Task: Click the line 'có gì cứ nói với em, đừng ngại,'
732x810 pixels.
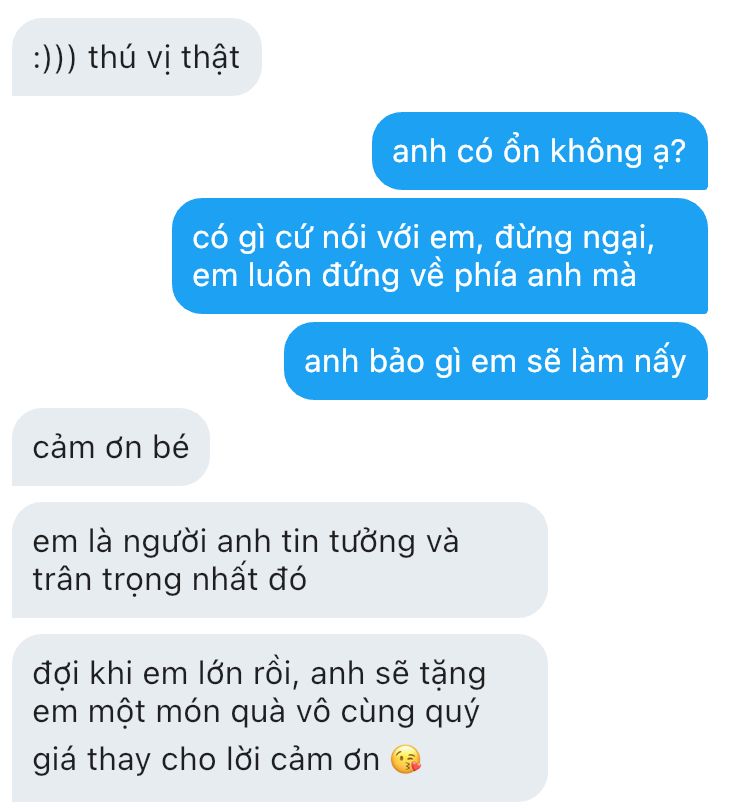Action: click(x=423, y=238)
